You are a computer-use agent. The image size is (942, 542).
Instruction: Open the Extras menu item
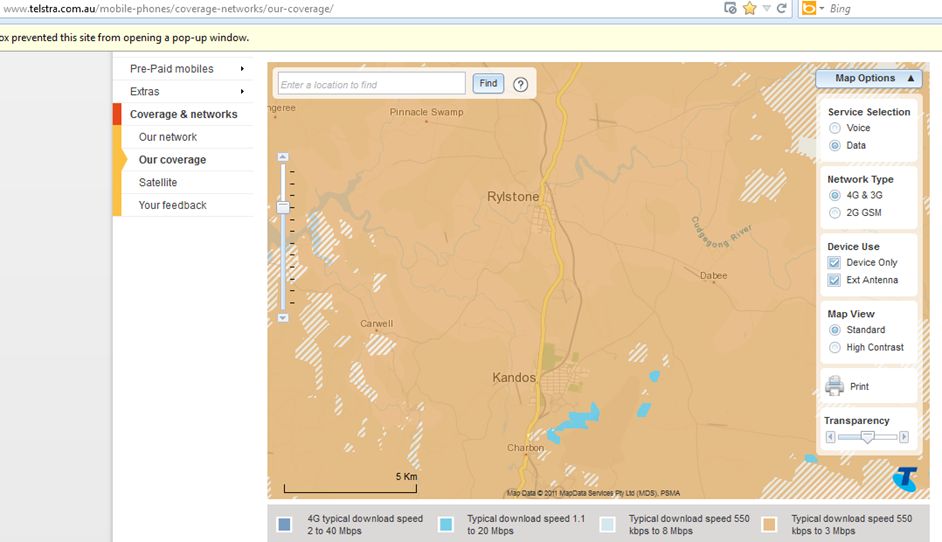[145, 91]
